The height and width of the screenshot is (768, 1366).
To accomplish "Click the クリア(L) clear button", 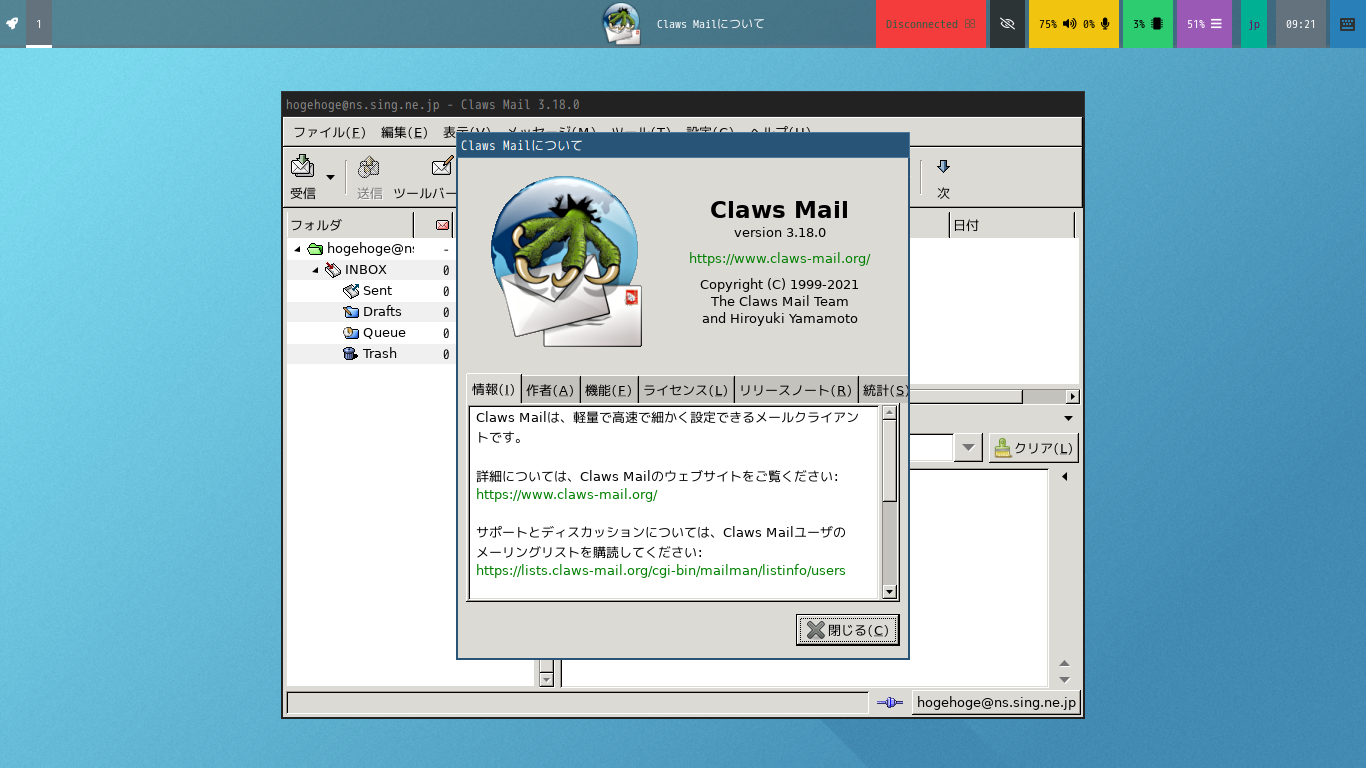I will click(x=1034, y=448).
